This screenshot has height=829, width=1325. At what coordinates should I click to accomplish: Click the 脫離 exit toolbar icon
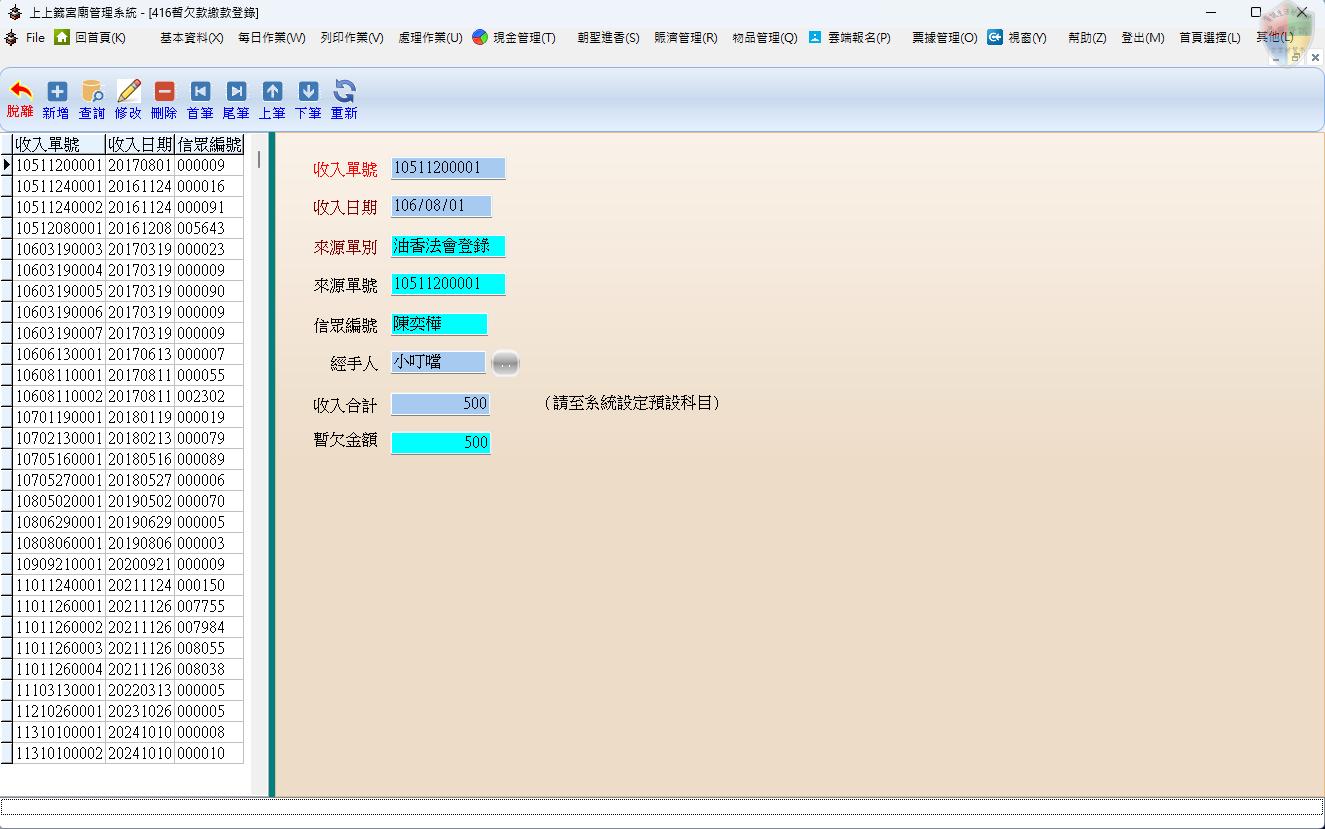20,92
